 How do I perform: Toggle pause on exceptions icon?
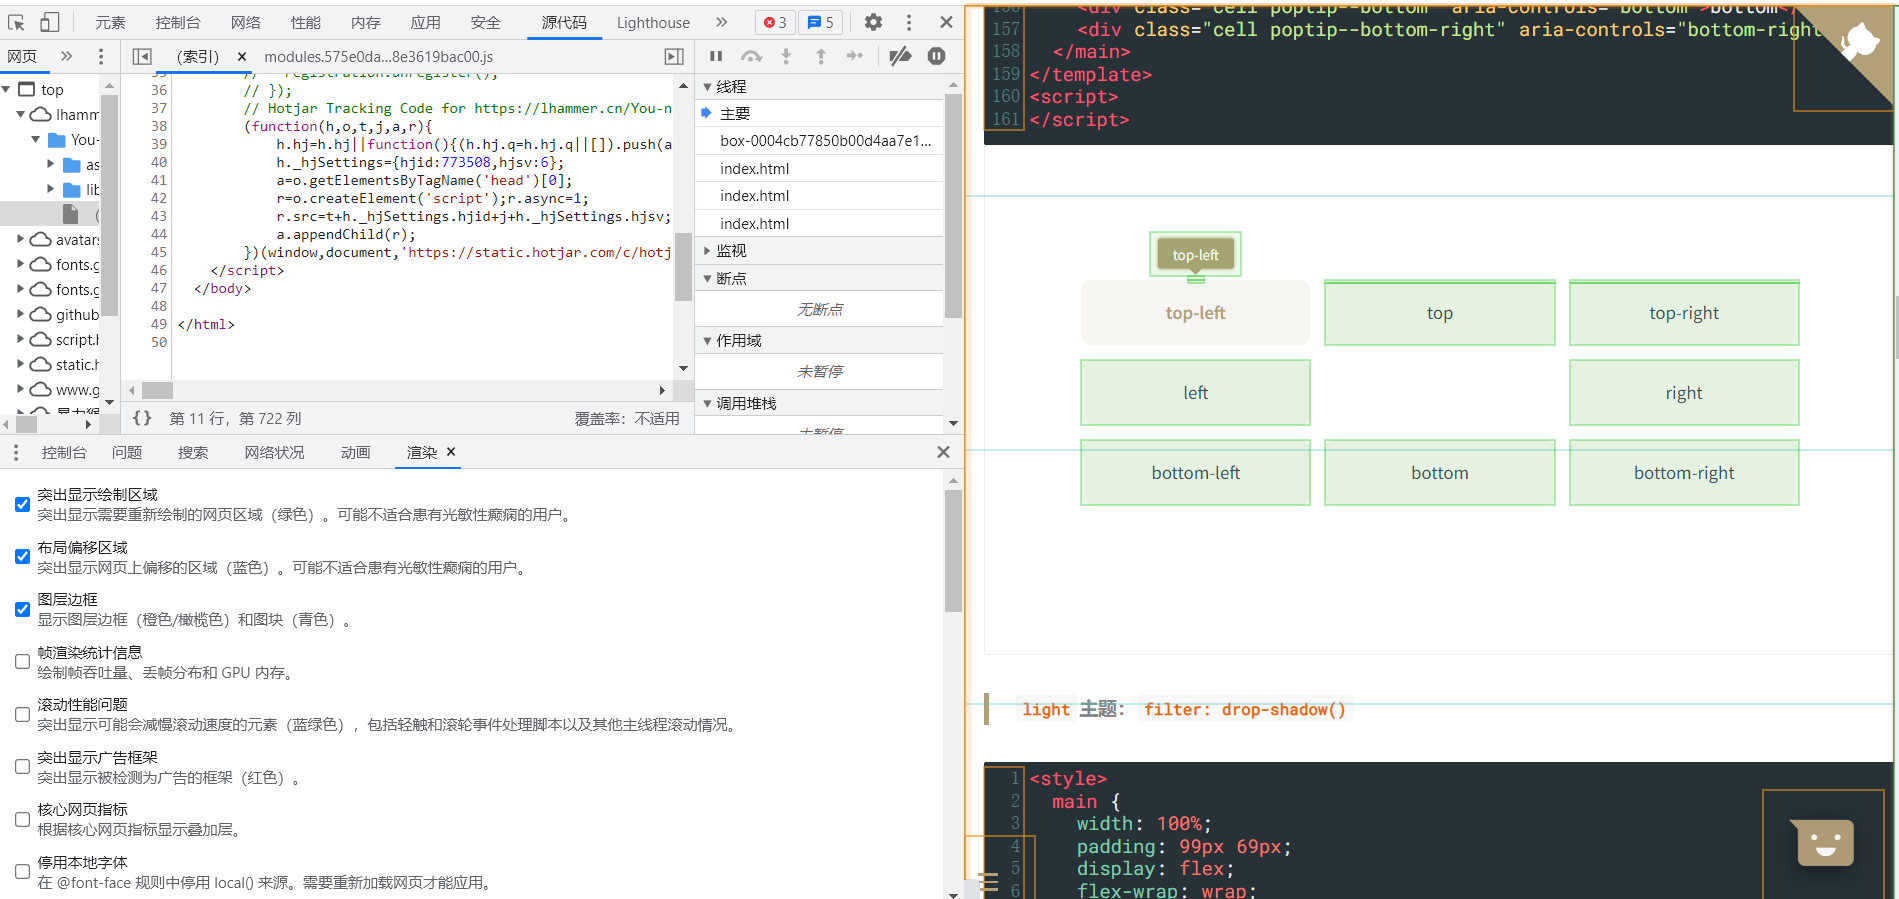936,56
